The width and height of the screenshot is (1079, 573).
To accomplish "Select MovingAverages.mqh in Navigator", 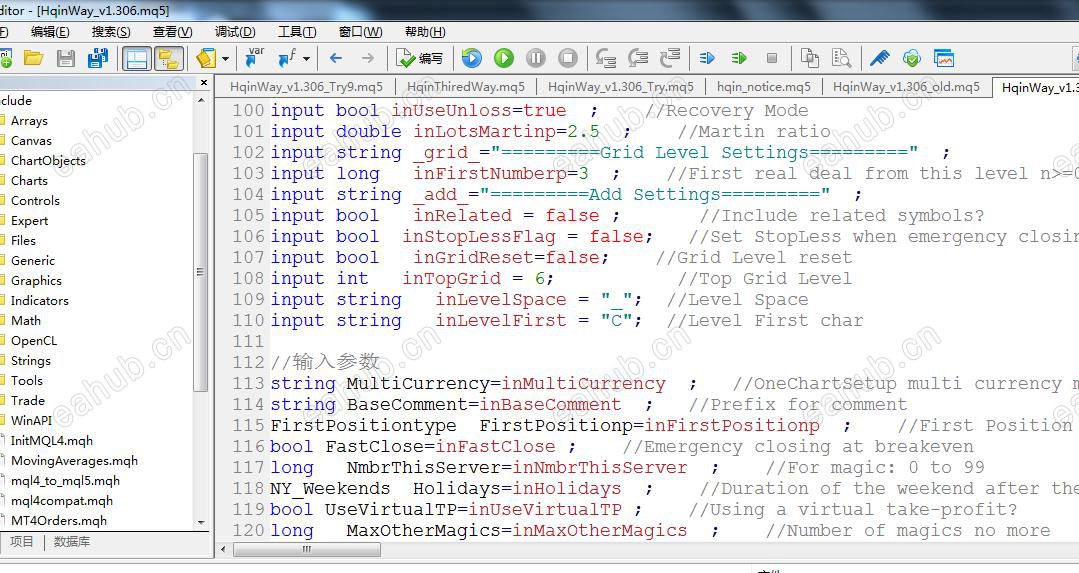I will click(x=74, y=460).
